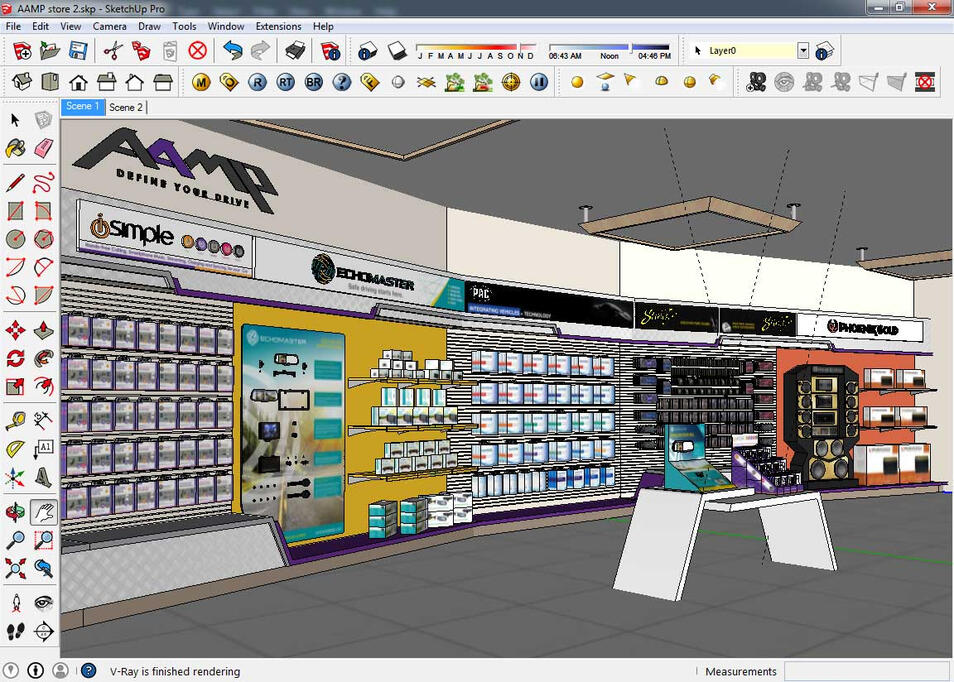Toggle shadows display icon
This screenshot has height=682, width=954.
point(396,50)
